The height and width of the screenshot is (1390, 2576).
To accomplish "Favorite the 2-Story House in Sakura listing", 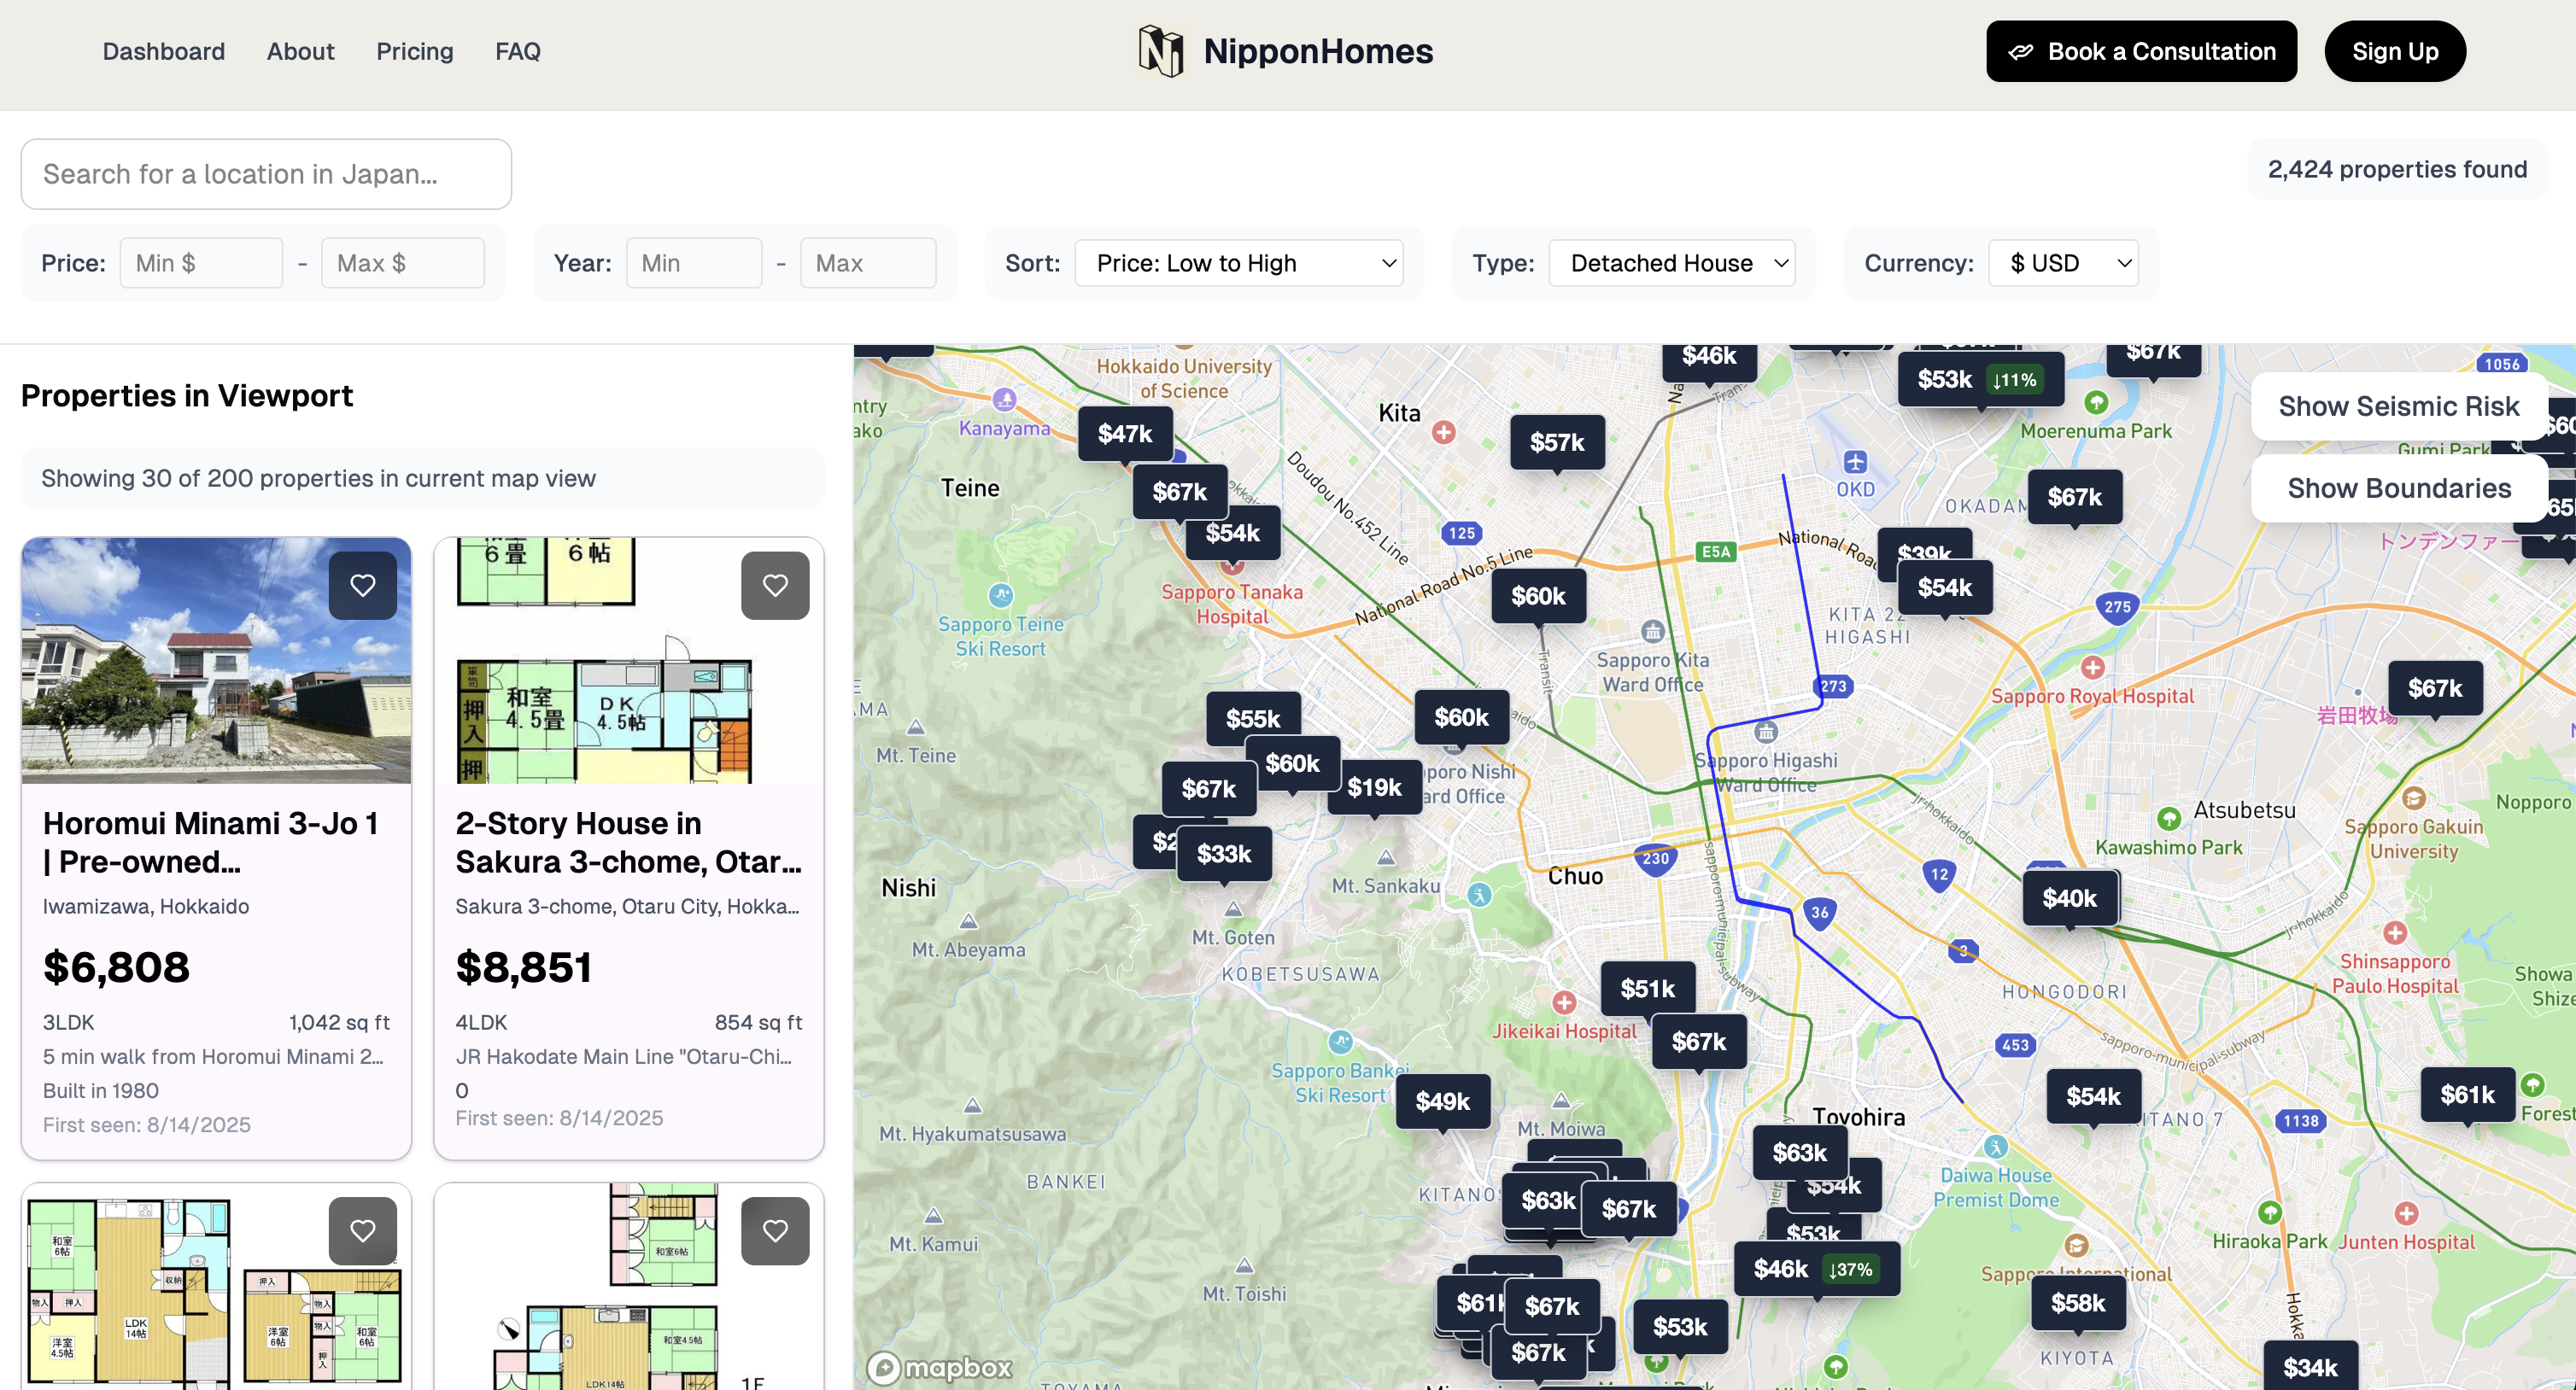I will point(775,585).
